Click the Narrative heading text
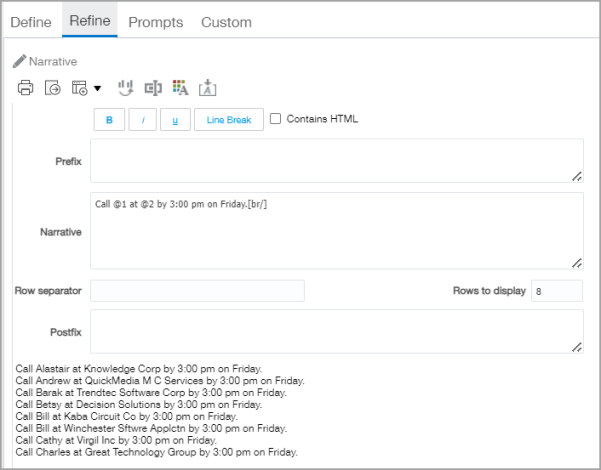 (53, 62)
